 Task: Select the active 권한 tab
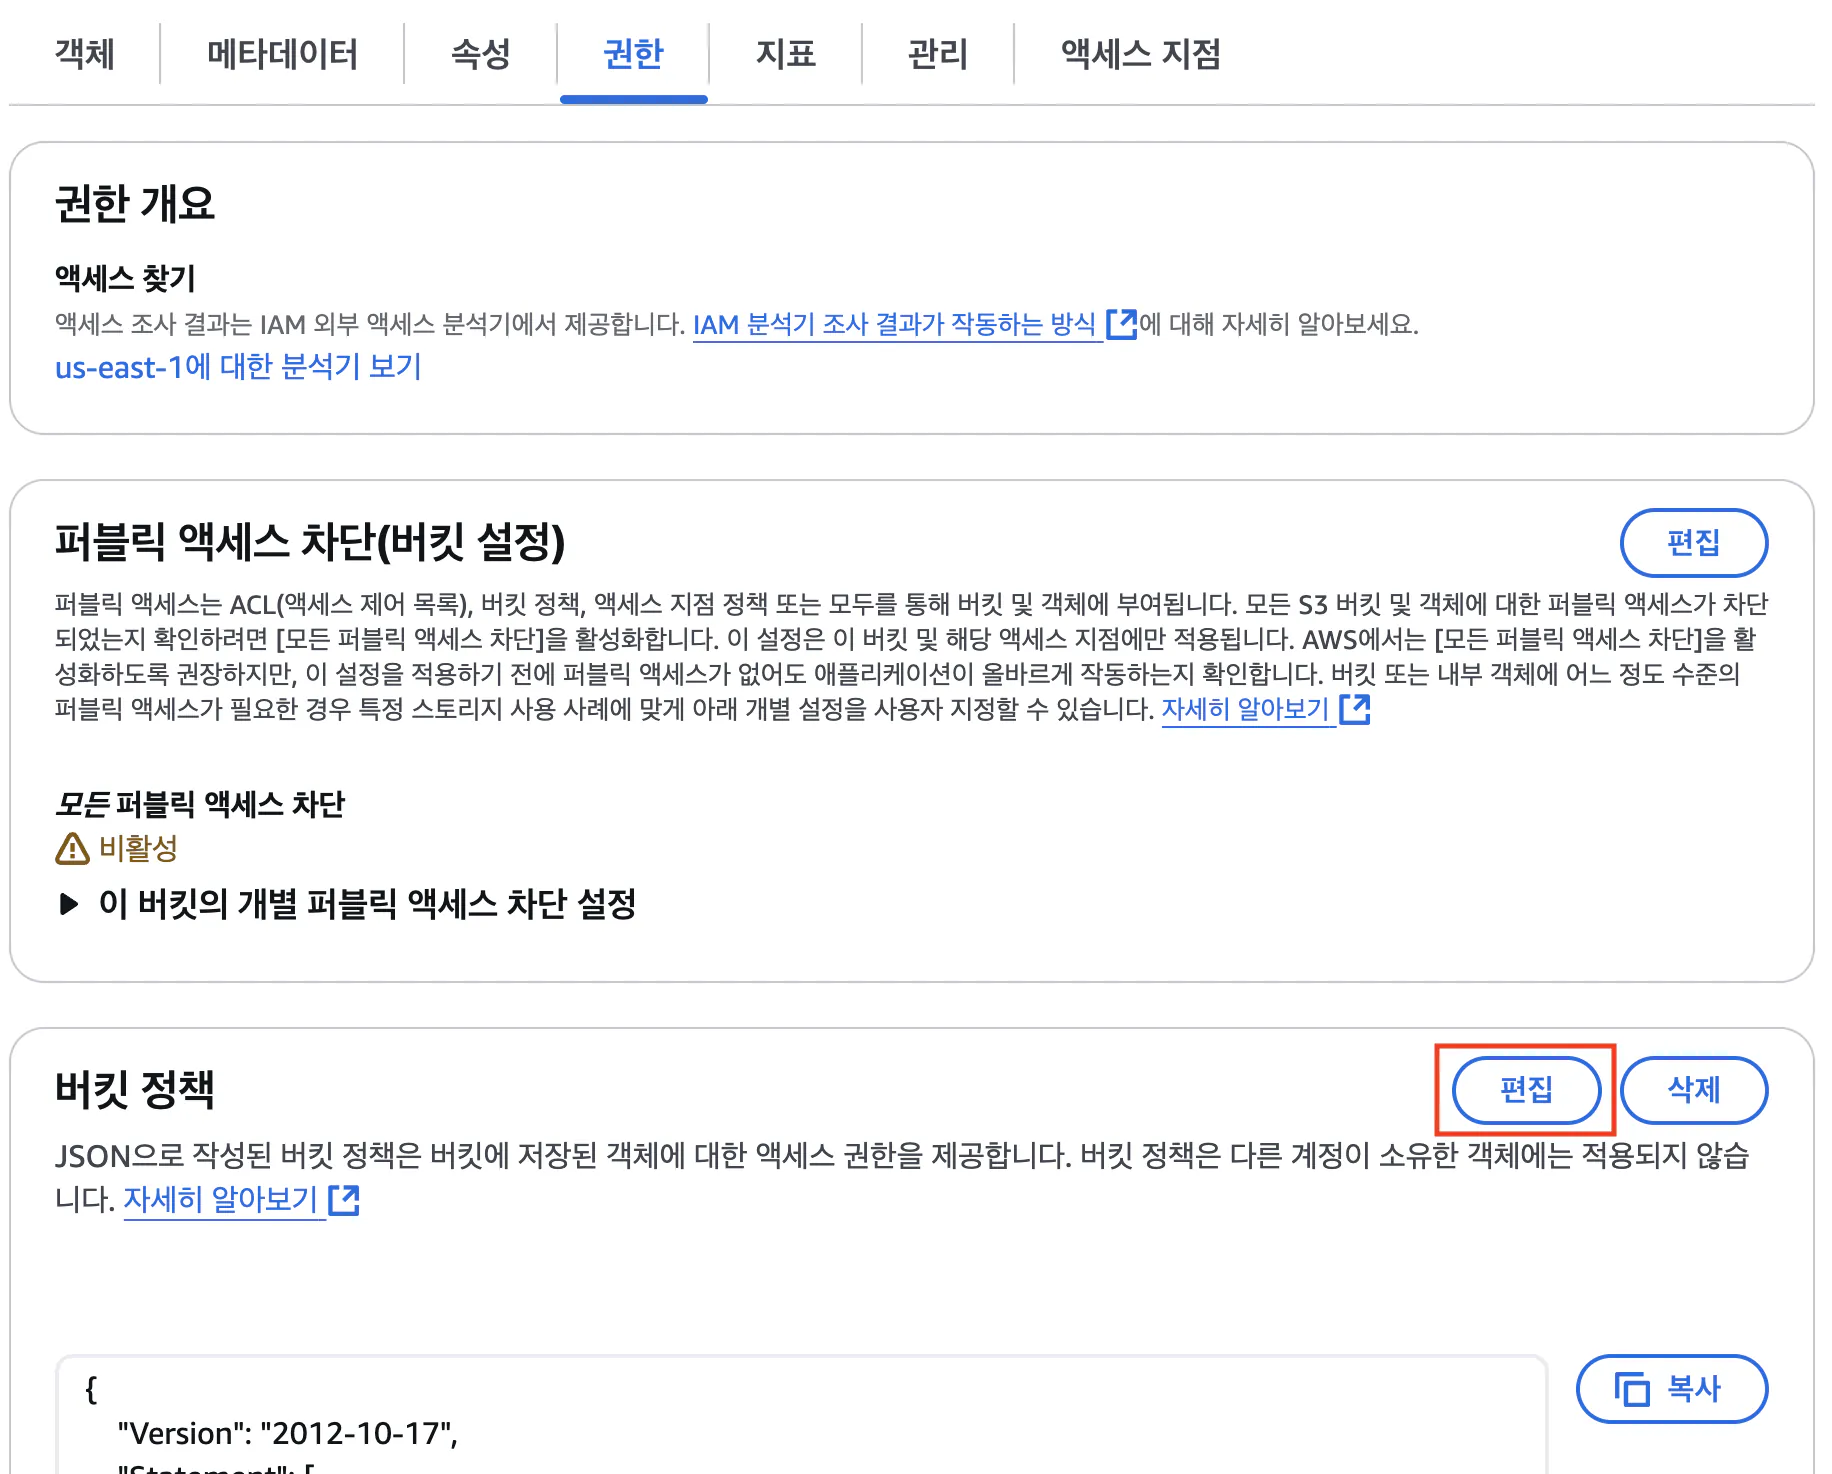pyautogui.click(x=633, y=54)
